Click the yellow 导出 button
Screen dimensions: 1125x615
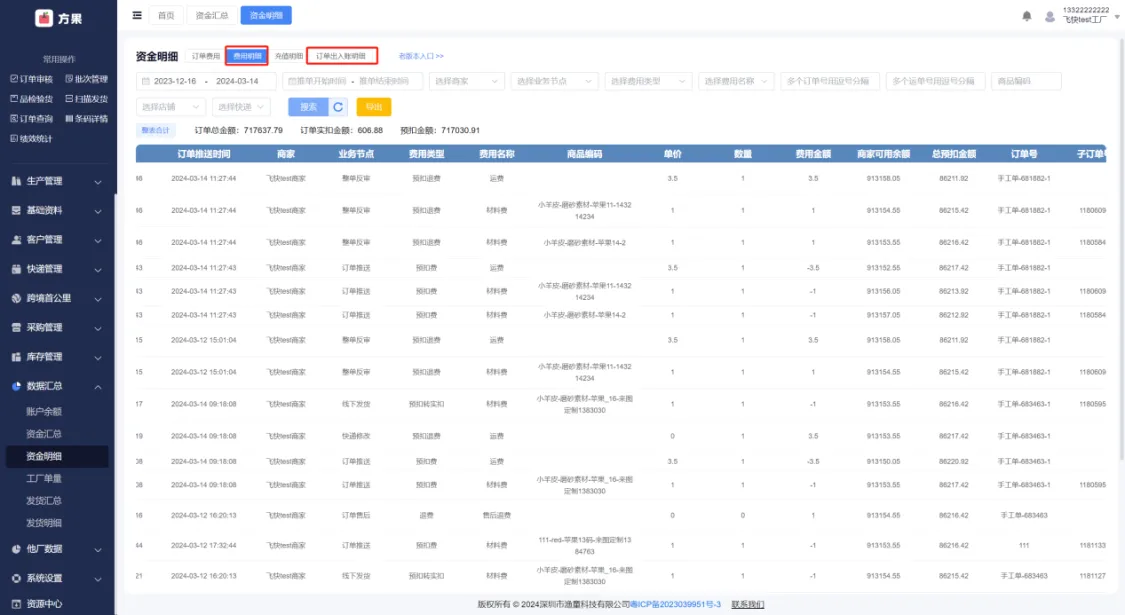(x=373, y=107)
